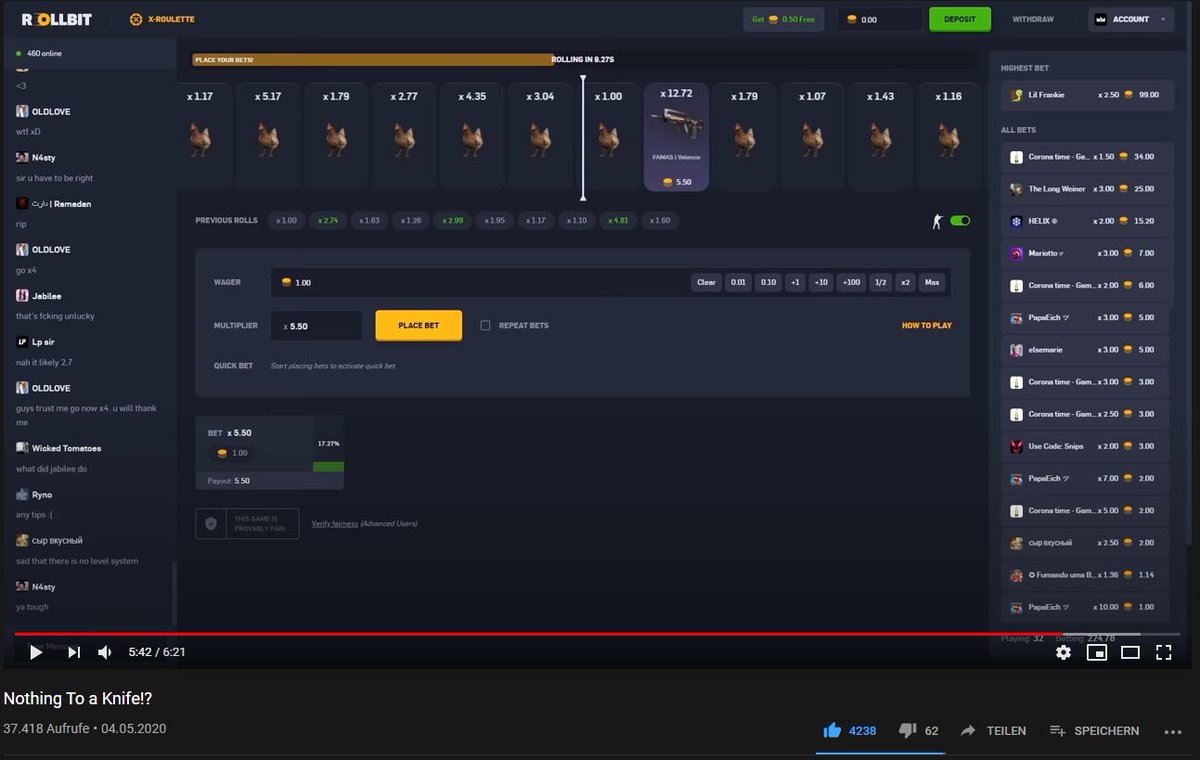The image size is (1200, 760).
Task: Switch to miniplayer mode
Action: click(1097, 652)
